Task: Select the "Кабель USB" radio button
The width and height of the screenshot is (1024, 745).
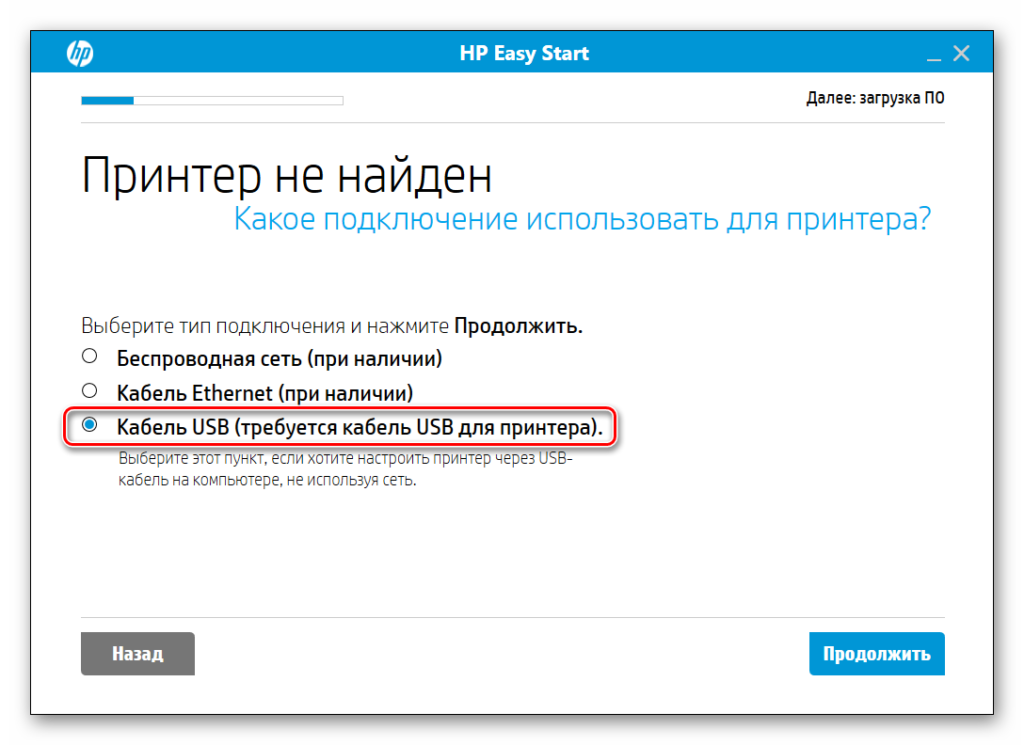Action: pos(90,426)
